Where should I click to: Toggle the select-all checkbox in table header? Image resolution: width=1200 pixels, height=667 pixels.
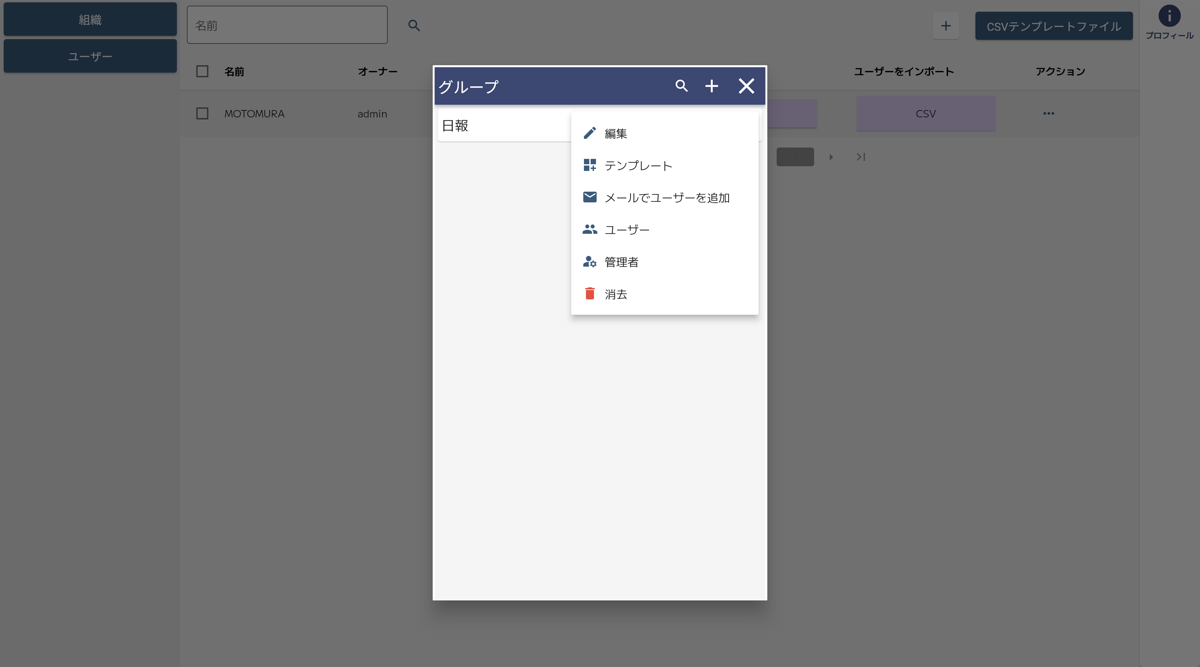click(202, 71)
